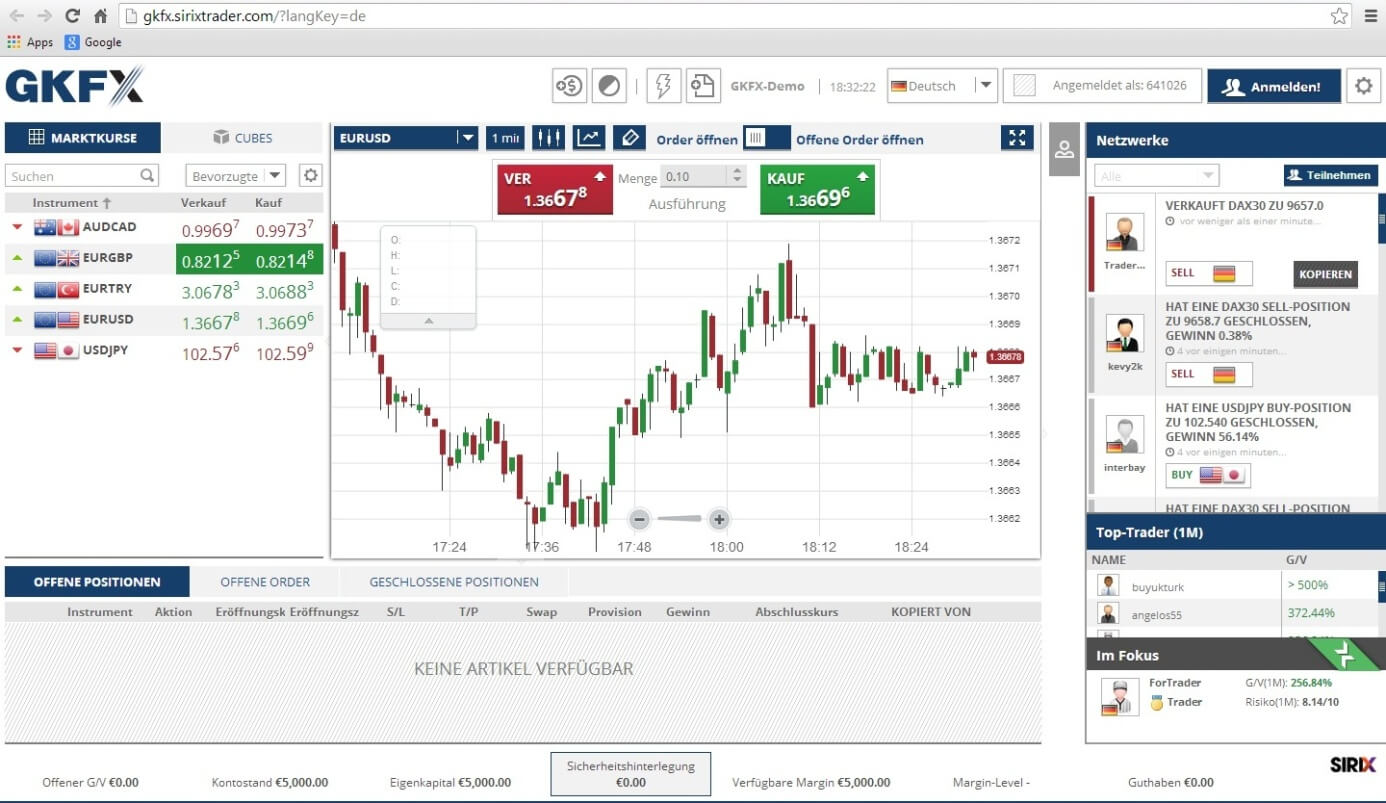This screenshot has width=1386, height=803.
Task: Click the chart zoom slider bar
Action: pos(679,519)
